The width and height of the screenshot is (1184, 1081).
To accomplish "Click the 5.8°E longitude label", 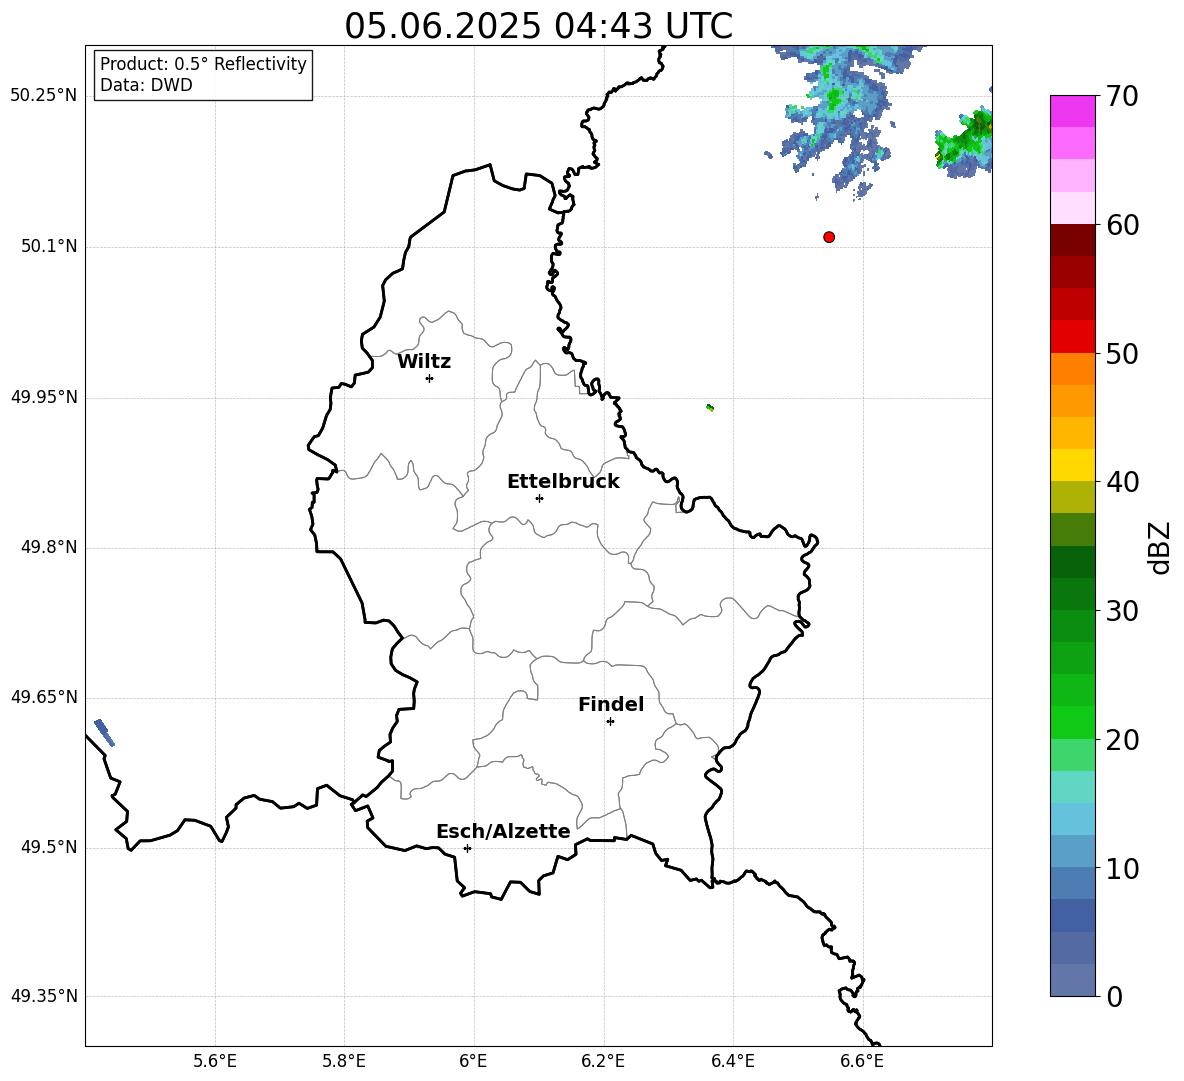I will point(344,1061).
